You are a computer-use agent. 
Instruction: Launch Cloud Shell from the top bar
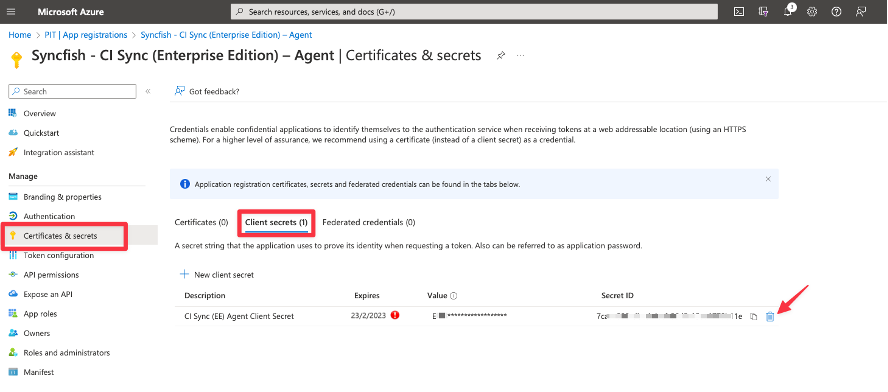pos(738,11)
